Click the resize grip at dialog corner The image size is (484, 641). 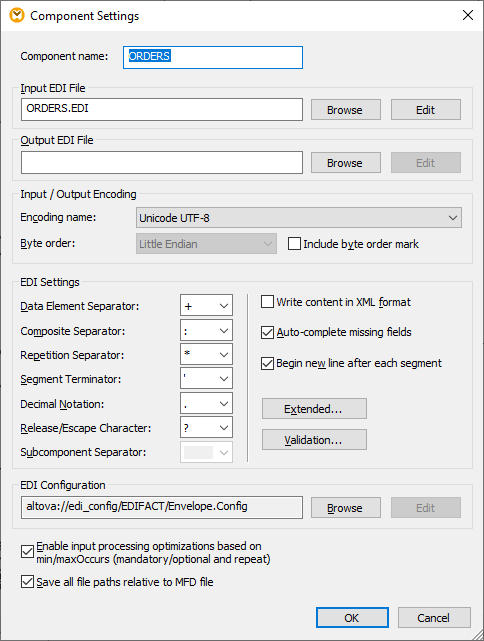coord(477,634)
